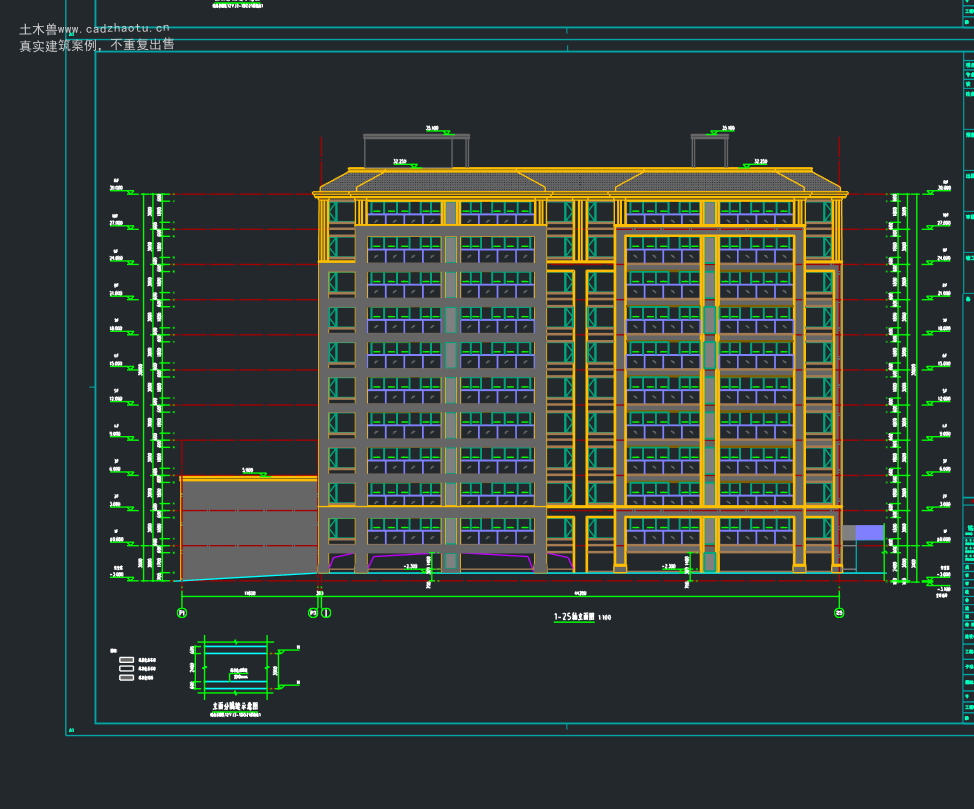Viewport: 974px width, 809px height.
Task: Click the 18.000 elevation label on left
Action: click(116, 328)
